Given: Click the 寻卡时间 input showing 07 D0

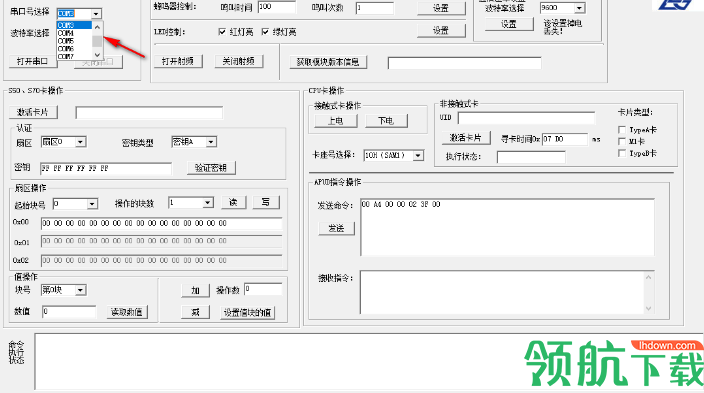Looking at the screenshot, I should 565,139.
